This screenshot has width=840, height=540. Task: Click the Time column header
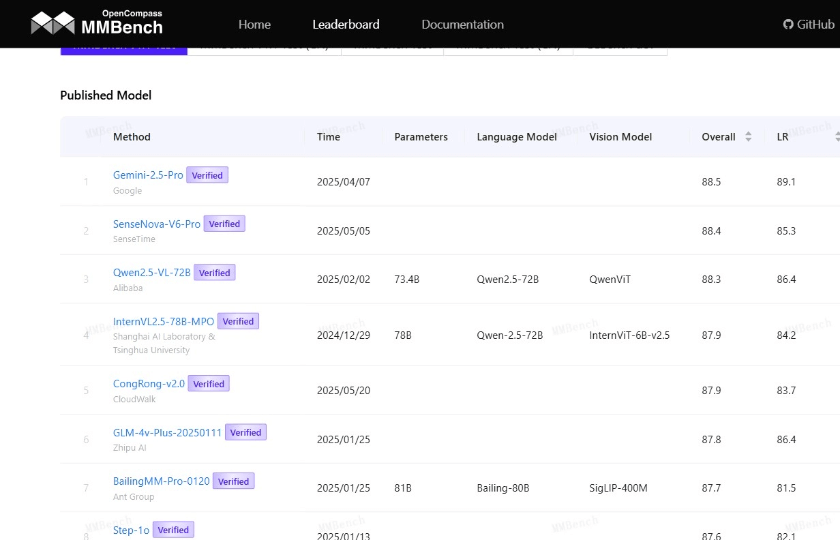pos(328,137)
